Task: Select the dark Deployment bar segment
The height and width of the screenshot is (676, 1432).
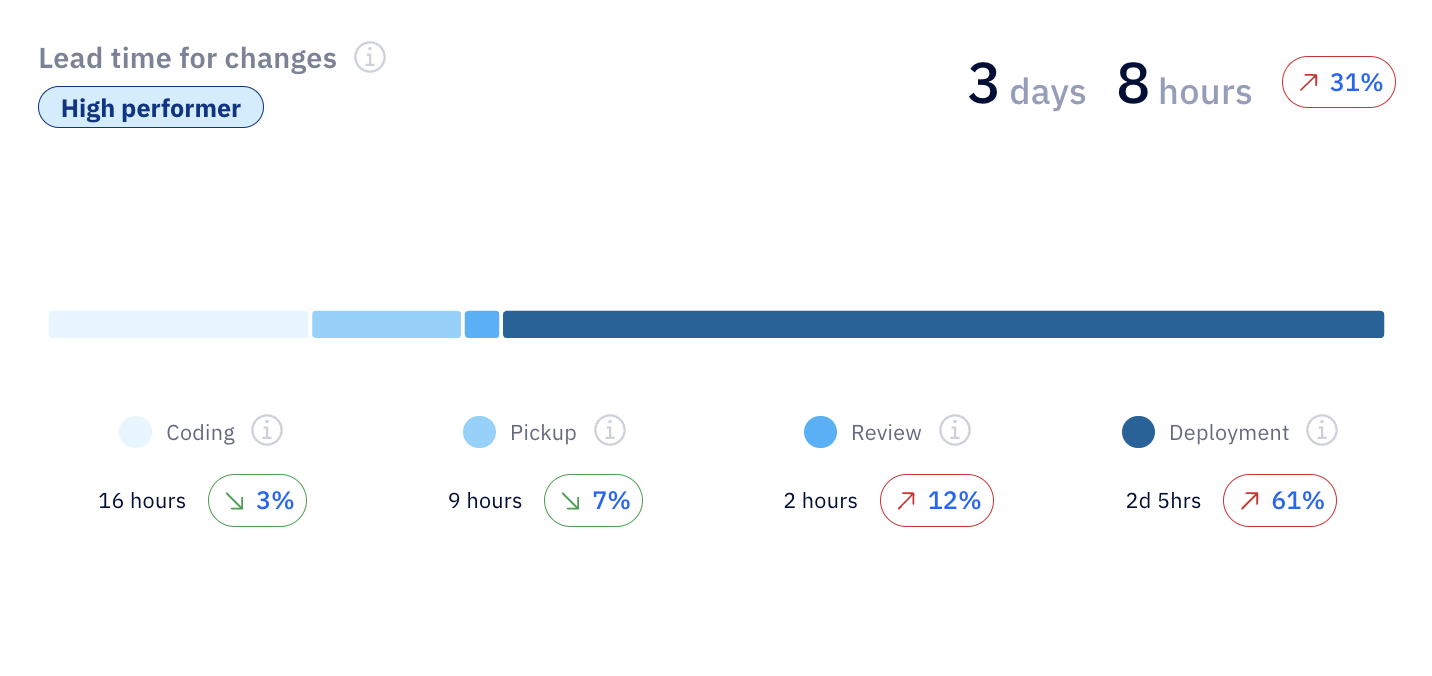Action: 943,324
